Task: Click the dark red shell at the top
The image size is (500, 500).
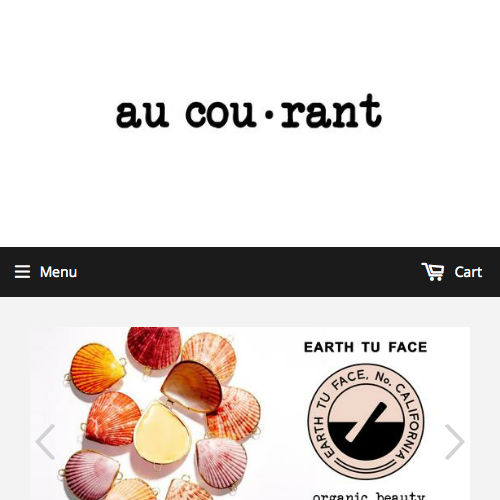Action: click(x=154, y=348)
